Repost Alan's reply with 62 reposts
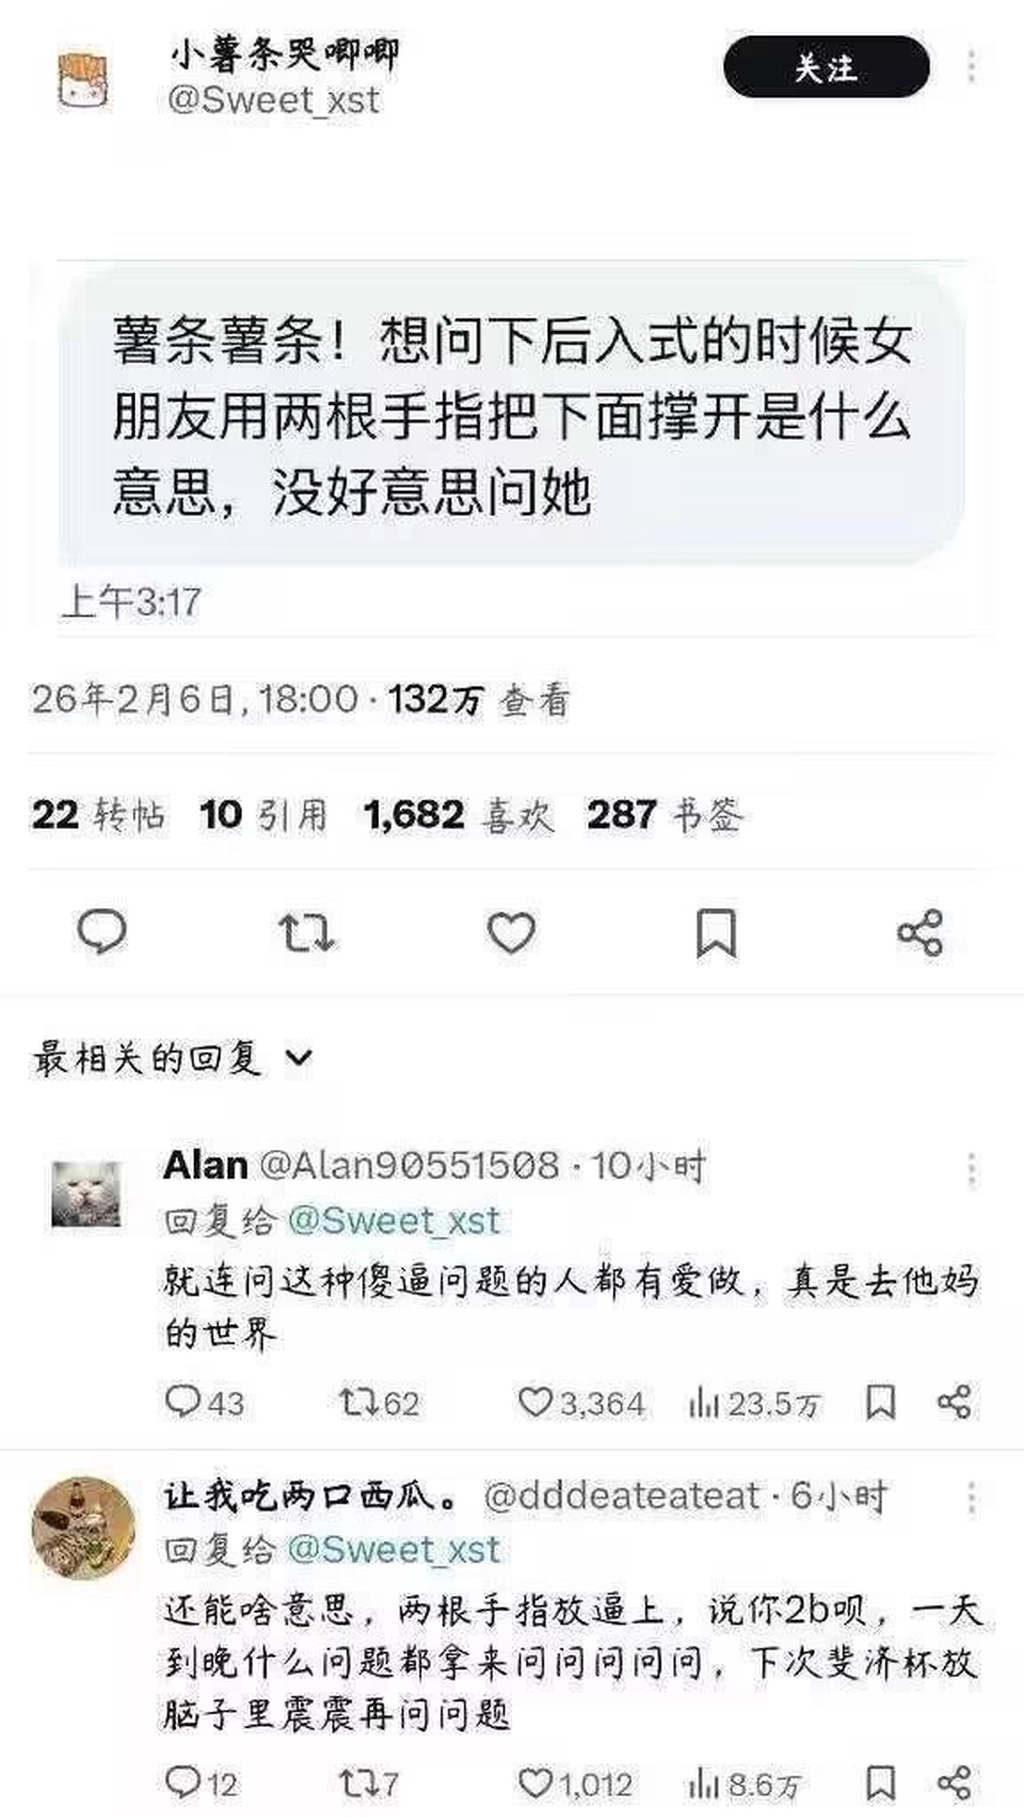1024x1817 pixels. click(x=379, y=1403)
